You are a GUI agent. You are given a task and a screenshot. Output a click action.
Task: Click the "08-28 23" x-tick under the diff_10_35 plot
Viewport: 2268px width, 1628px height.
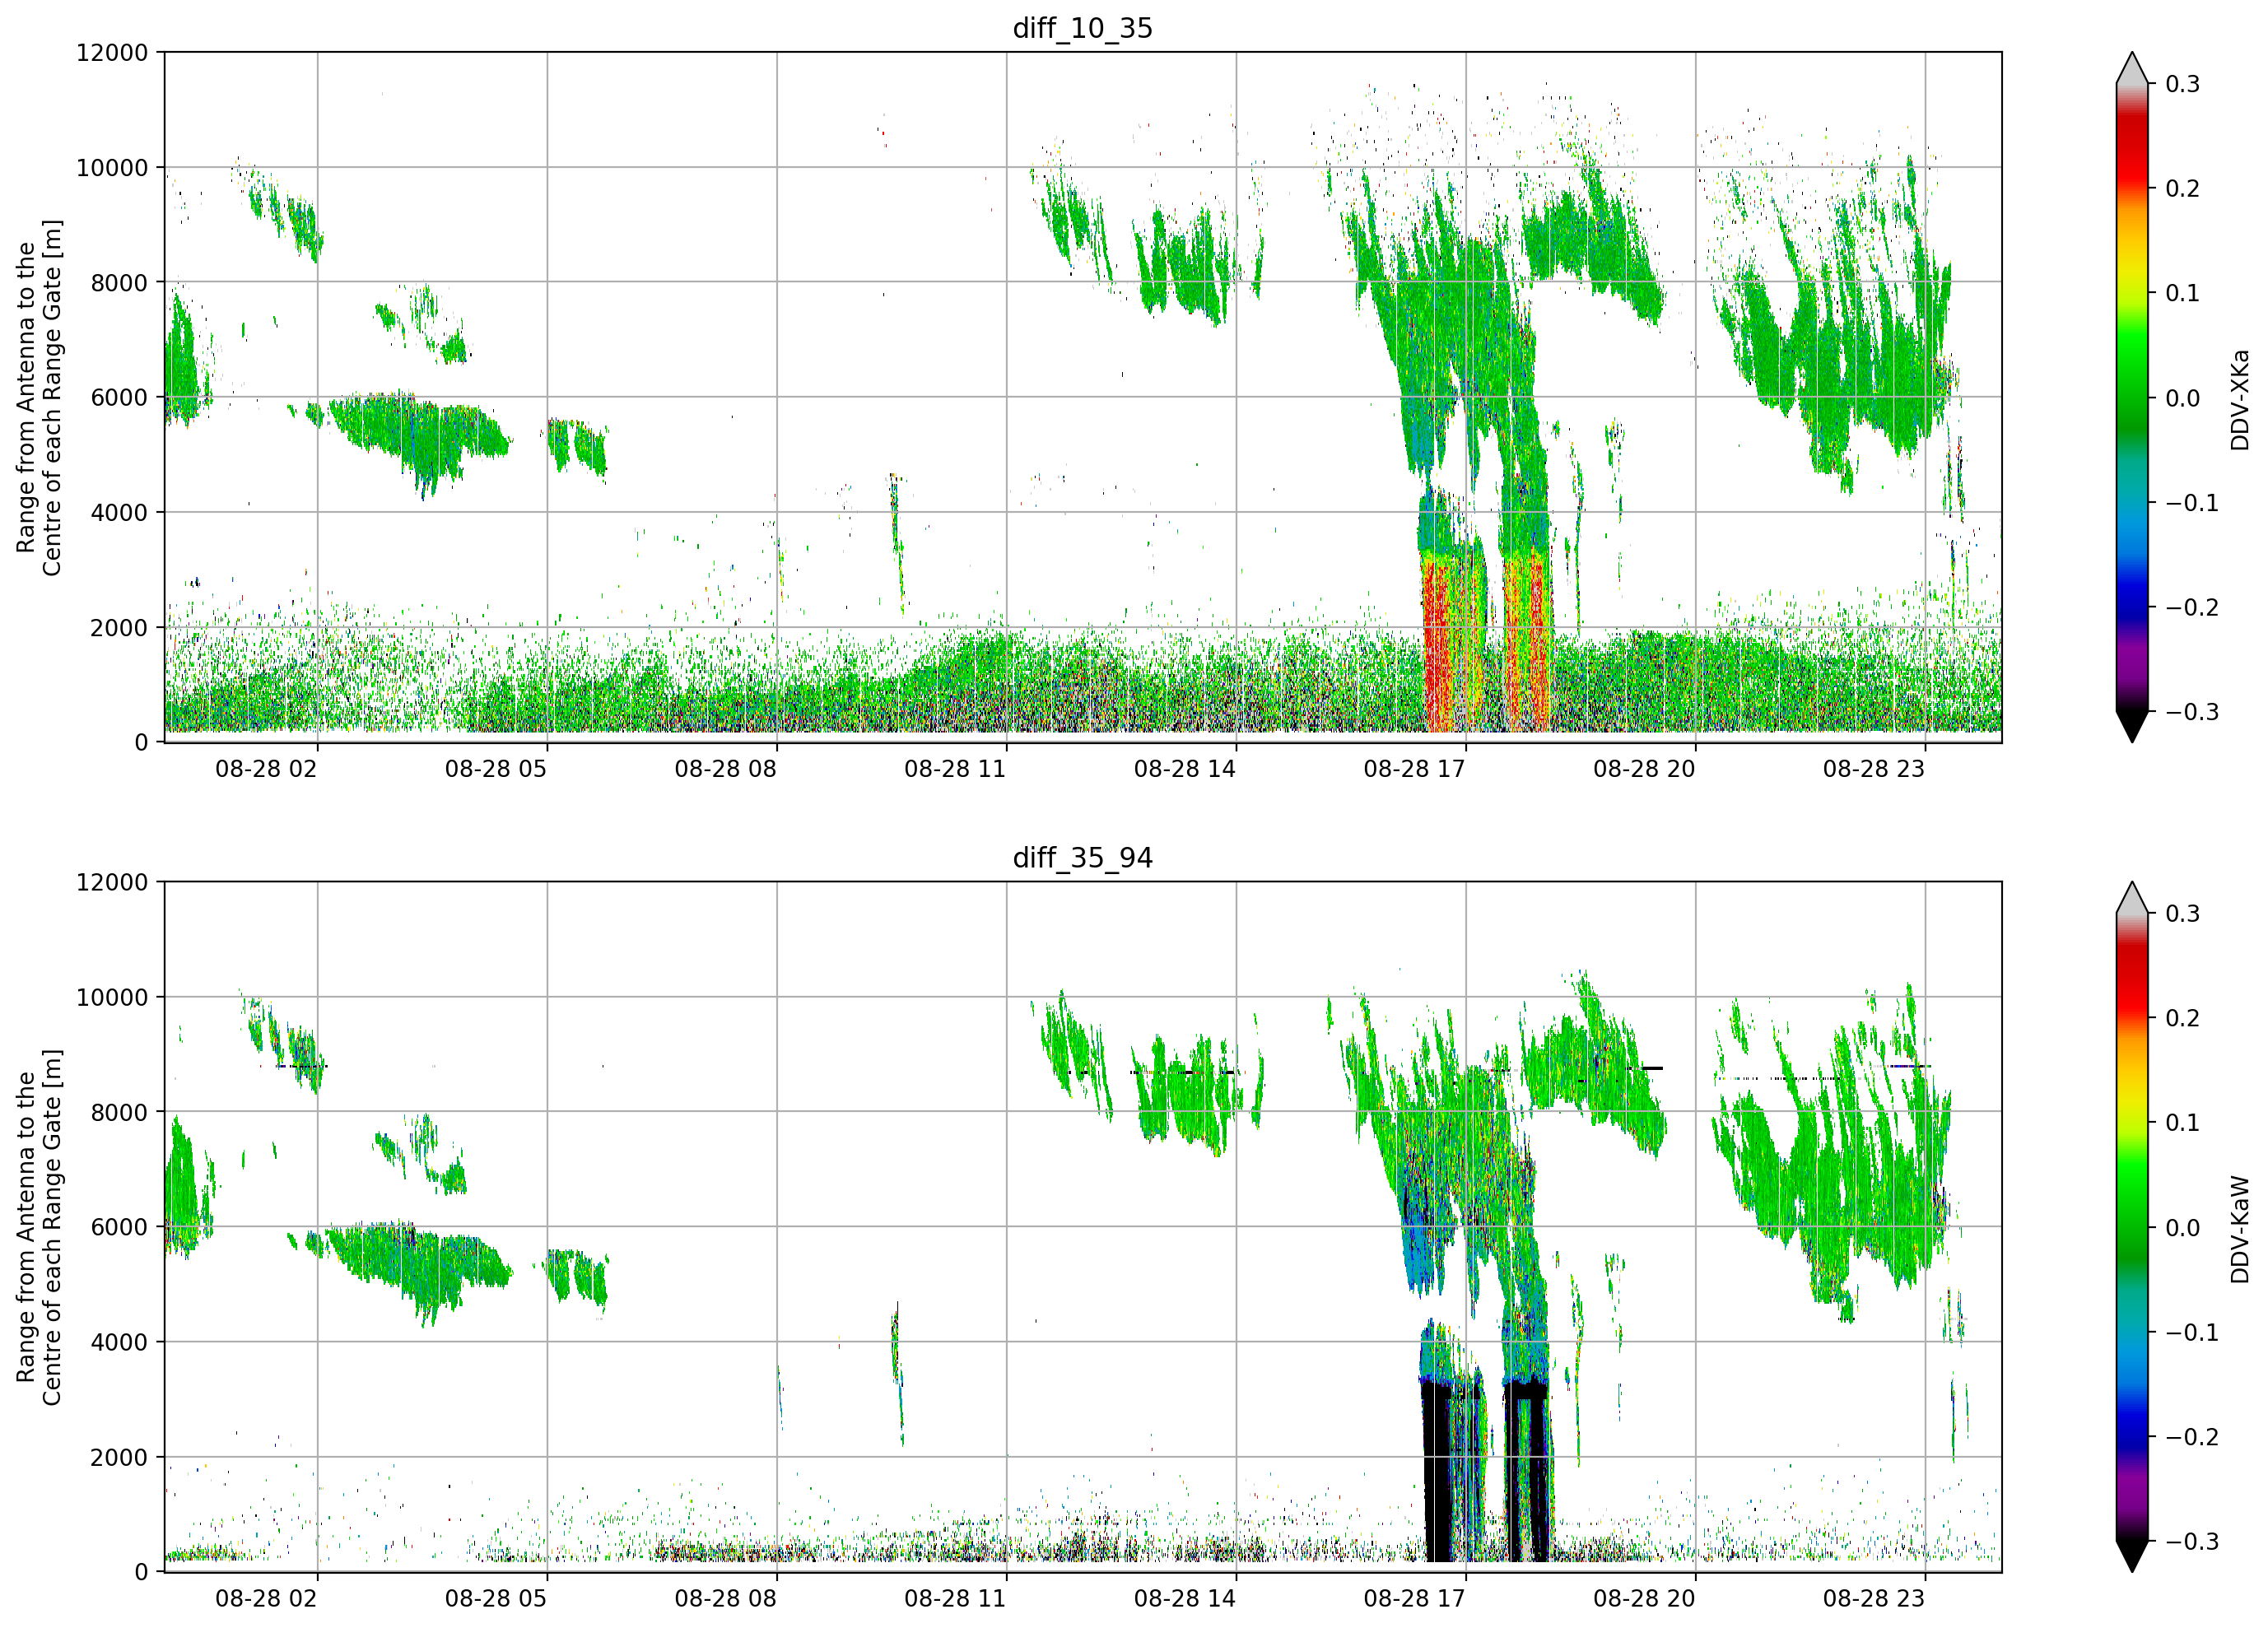click(1874, 769)
